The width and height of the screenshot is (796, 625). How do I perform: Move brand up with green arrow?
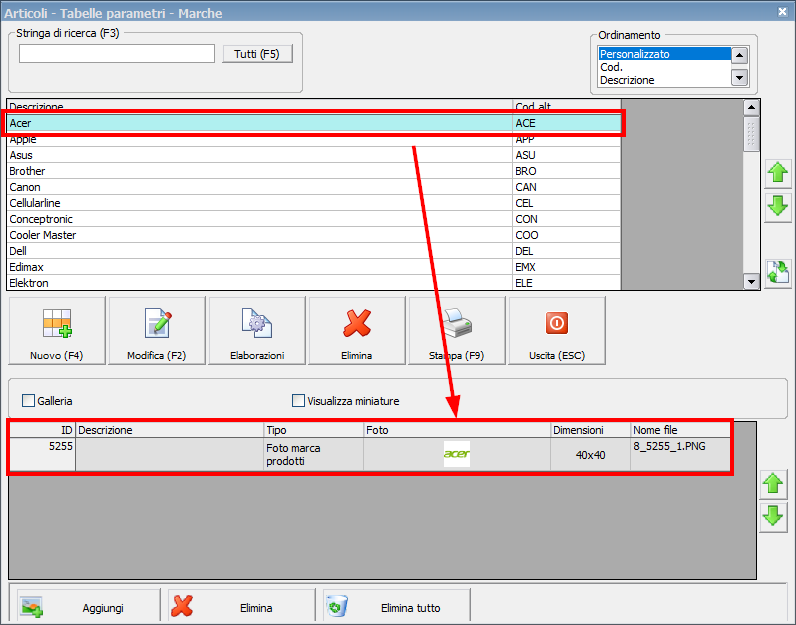point(778,173)
